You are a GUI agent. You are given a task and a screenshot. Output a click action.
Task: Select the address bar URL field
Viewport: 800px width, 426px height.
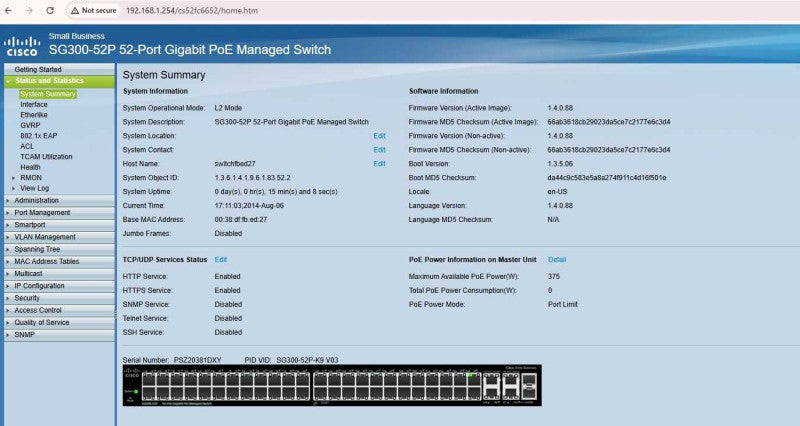coord(192,10)
